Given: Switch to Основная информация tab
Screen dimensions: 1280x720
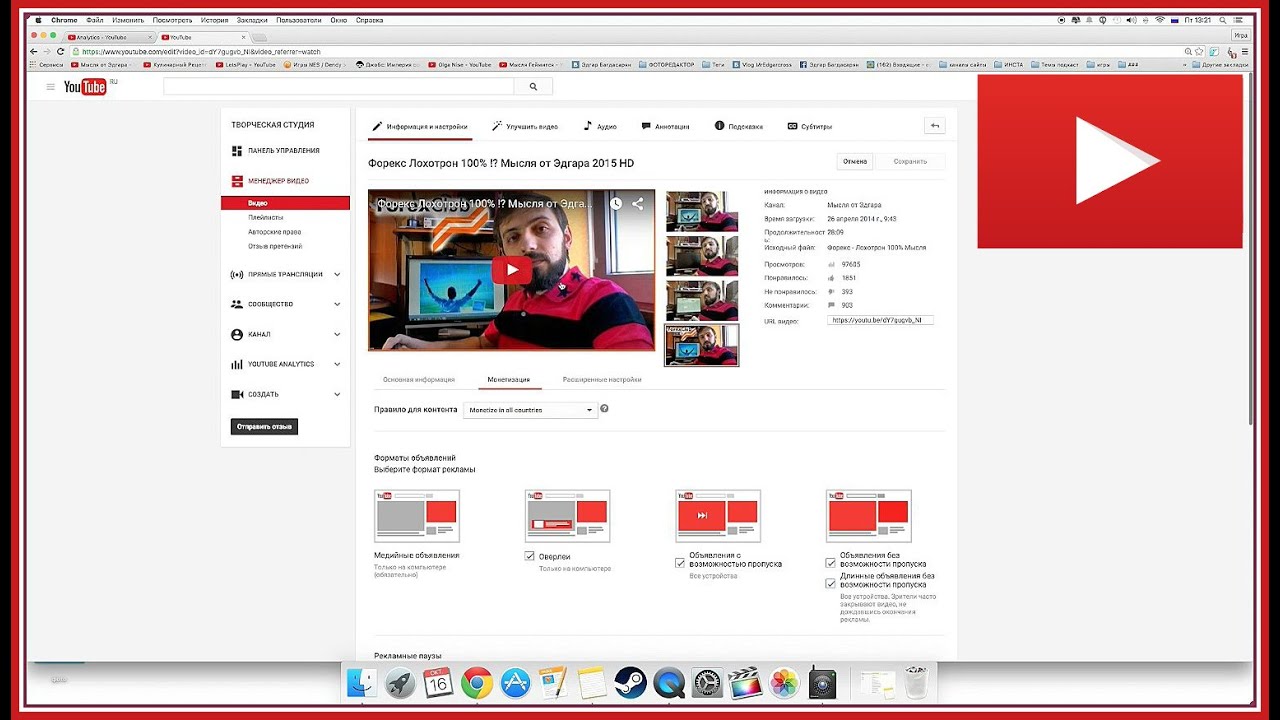Looking at the screenshot, I should tap(419, 380).
